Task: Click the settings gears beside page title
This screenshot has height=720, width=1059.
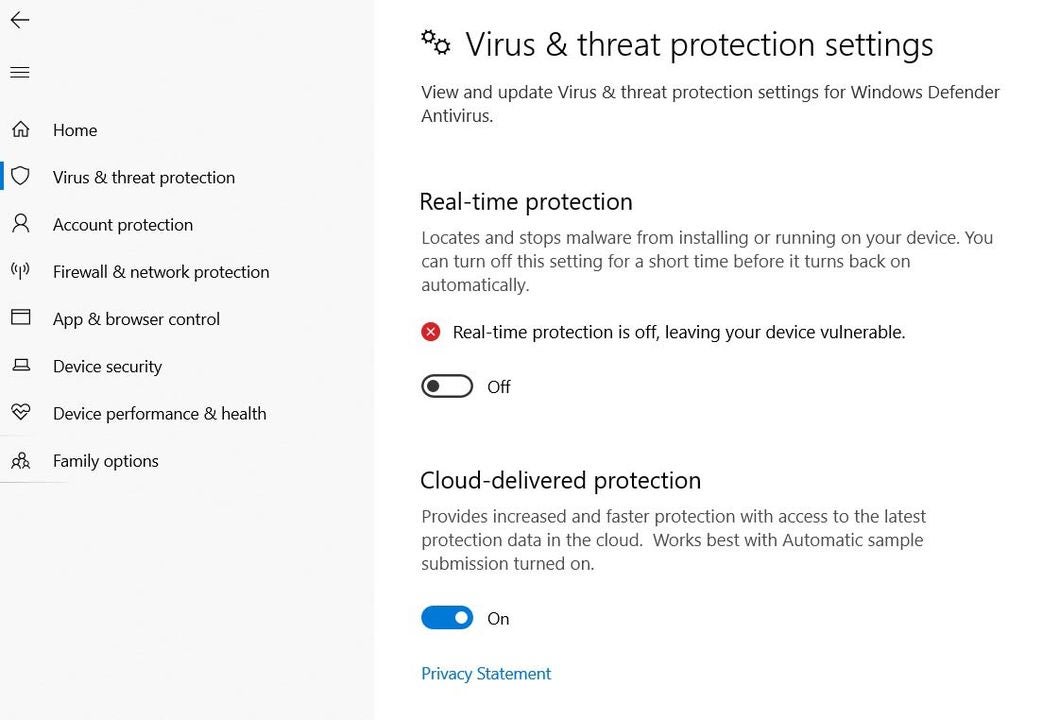Action: [435, 41]
